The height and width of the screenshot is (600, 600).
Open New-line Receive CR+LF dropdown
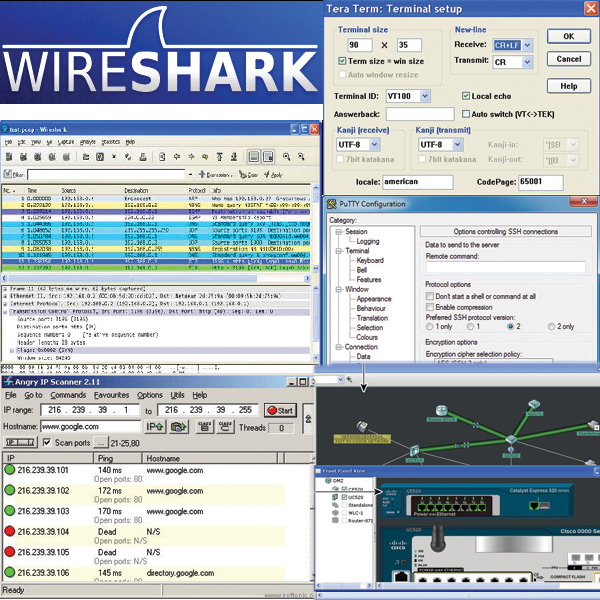coord(527,45)
